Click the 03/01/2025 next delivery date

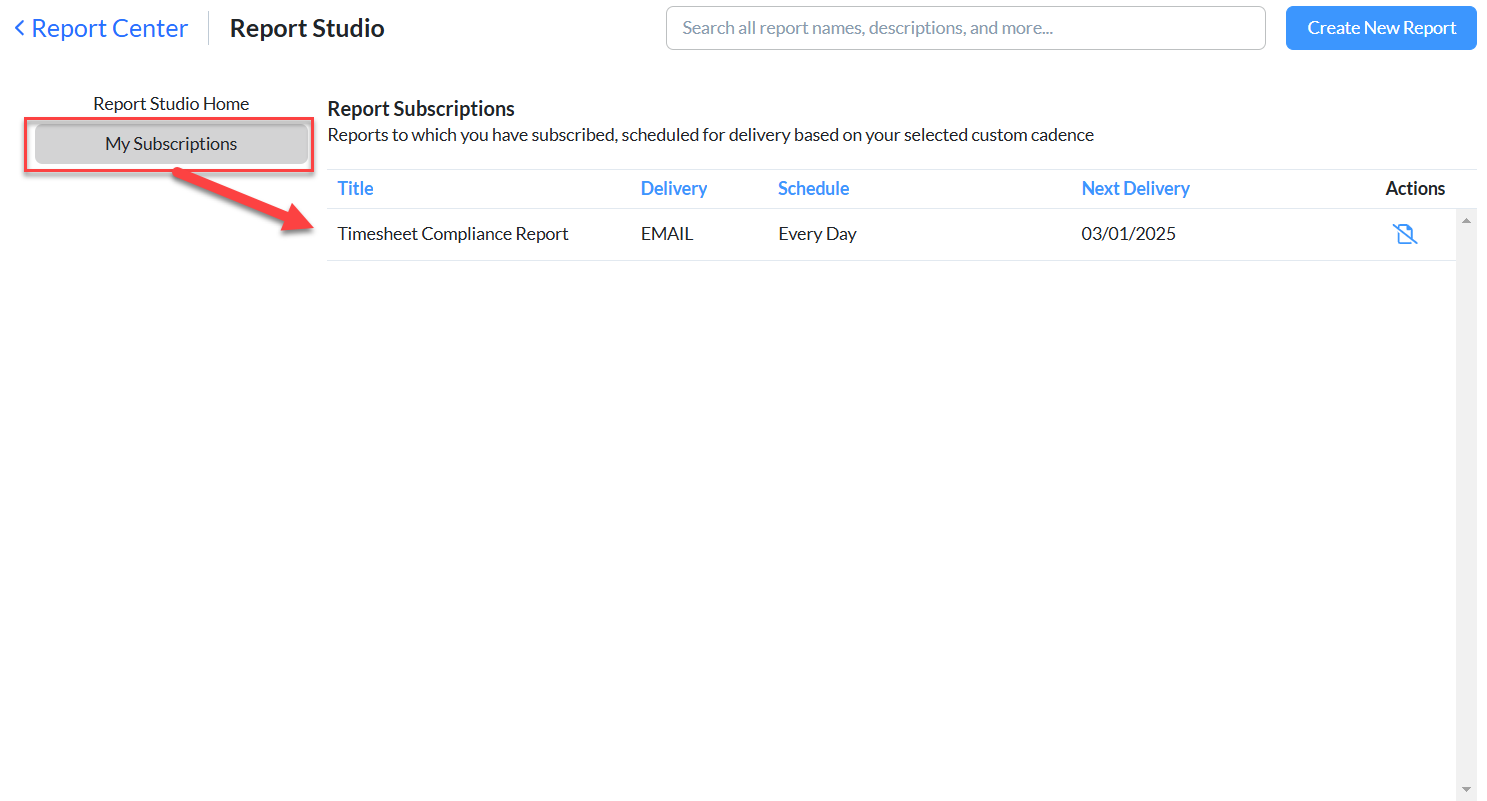point(1129,234)
